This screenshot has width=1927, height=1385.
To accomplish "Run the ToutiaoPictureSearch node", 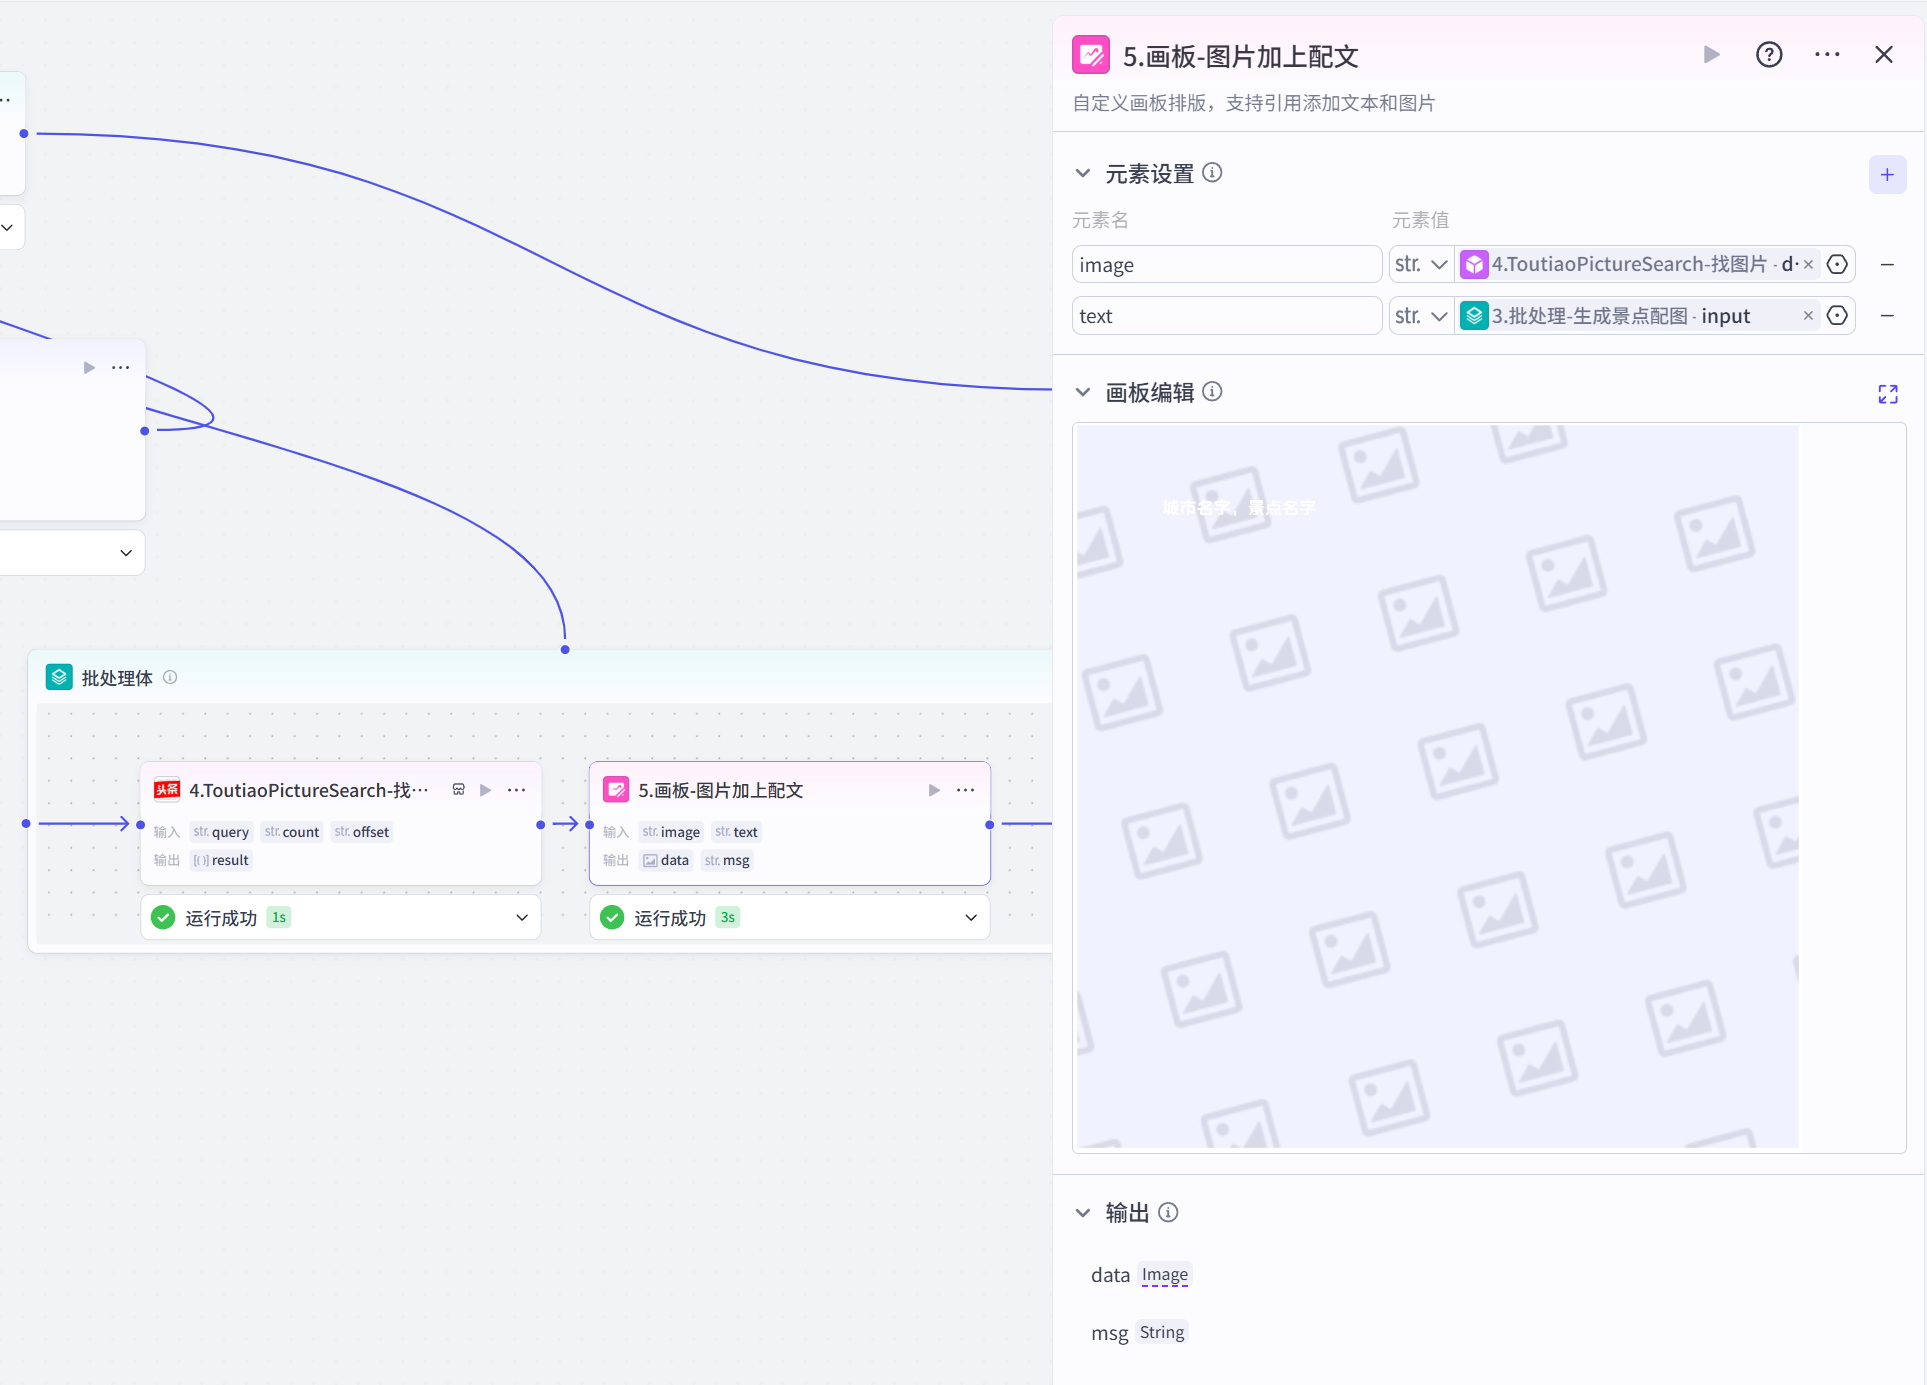I will pyautogui.click(x=485, y=790).
